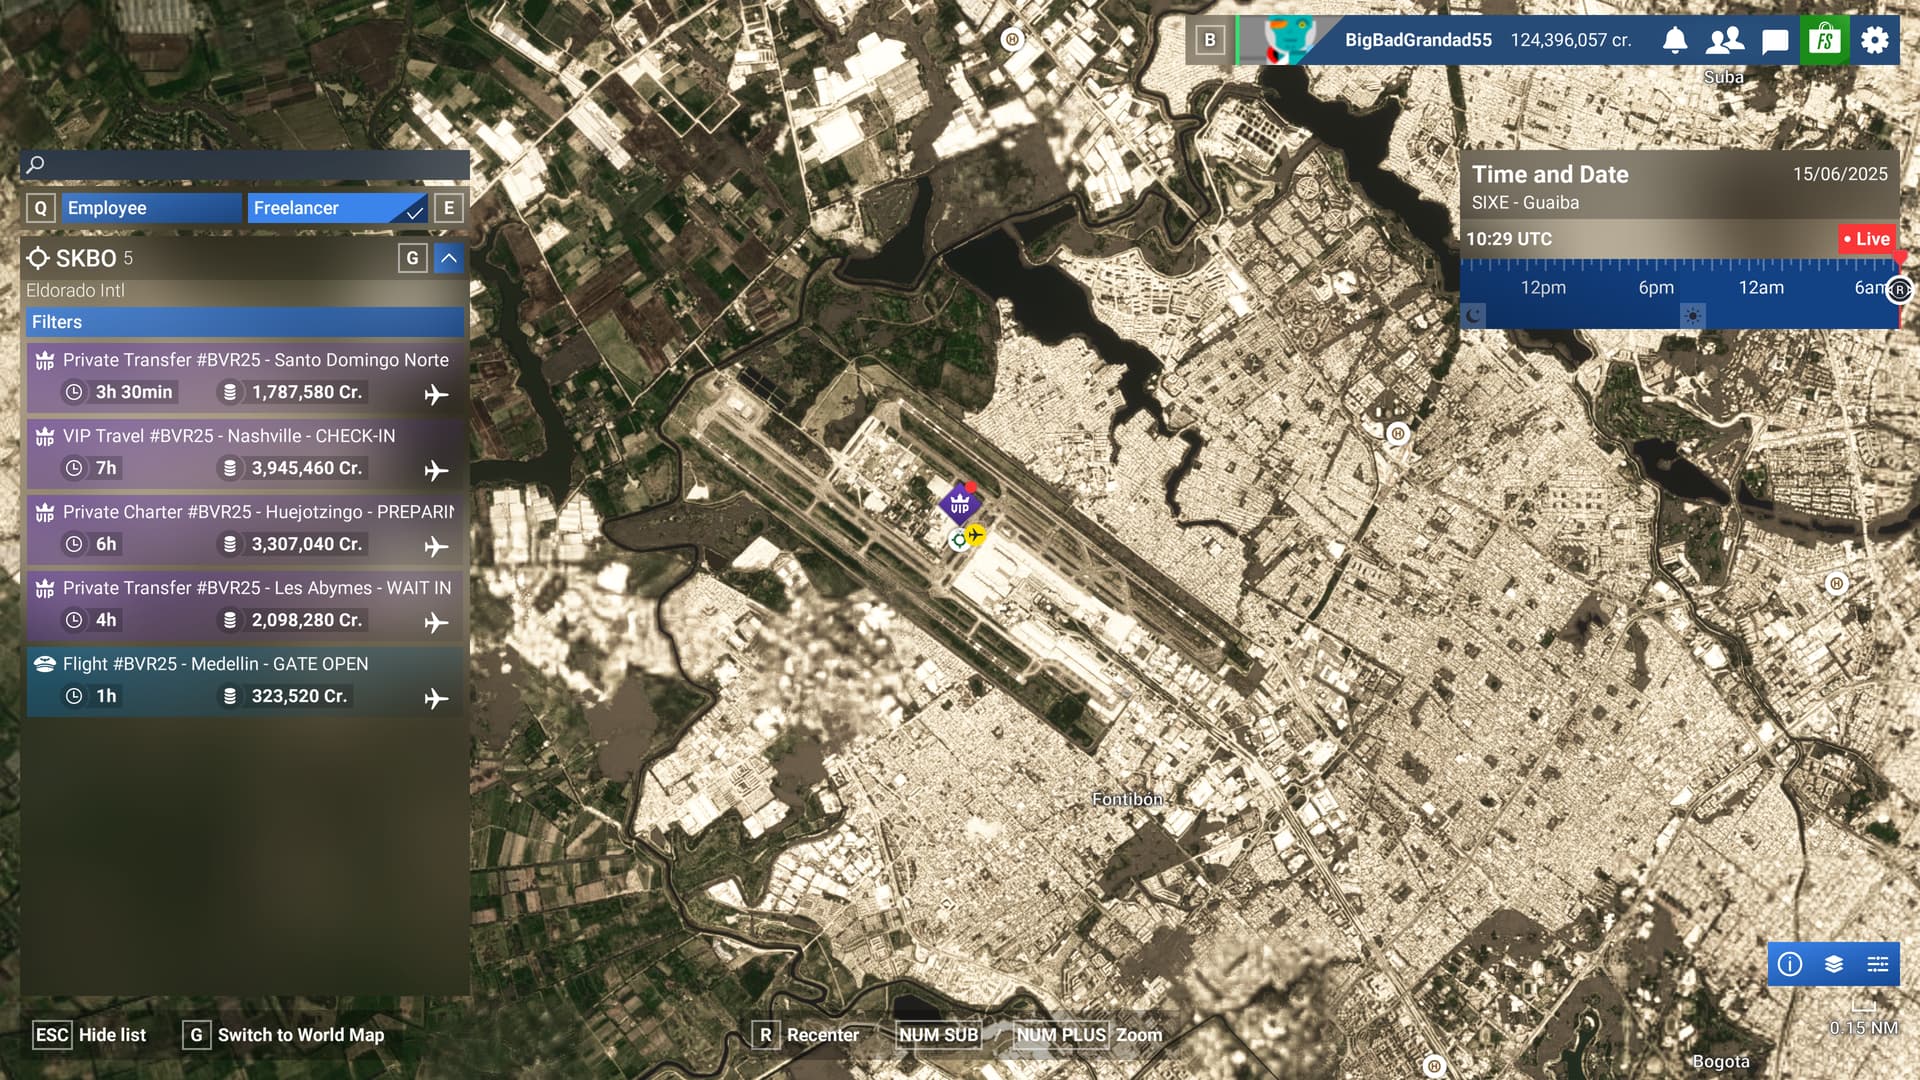Image resolution: width=1920 pixels, height=1080 pixels.
Task: Open the green FS marketplace icon
Action: pos(1825,40)
